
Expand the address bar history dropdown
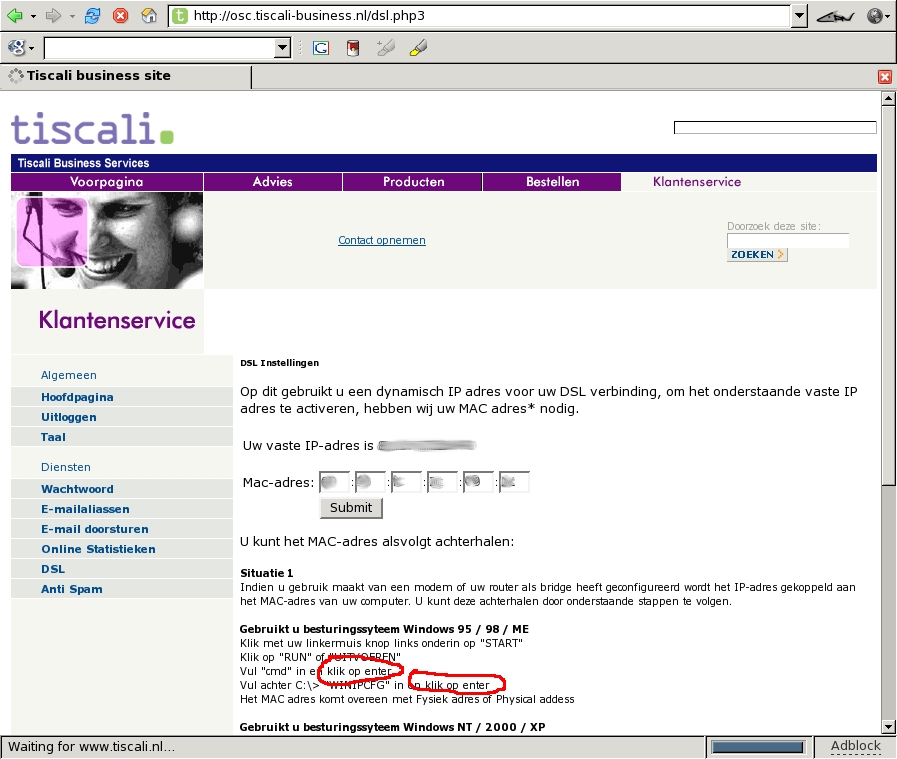click(x=799, y=16)
